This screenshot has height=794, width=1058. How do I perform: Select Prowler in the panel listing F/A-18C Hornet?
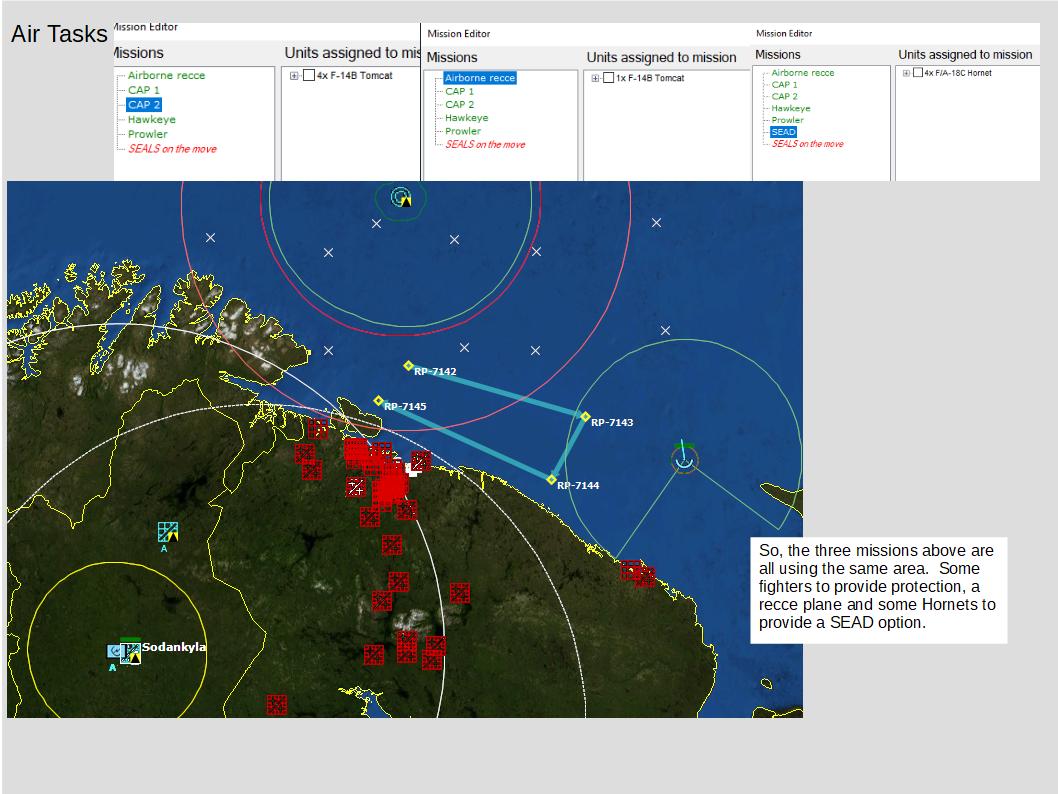787,120
